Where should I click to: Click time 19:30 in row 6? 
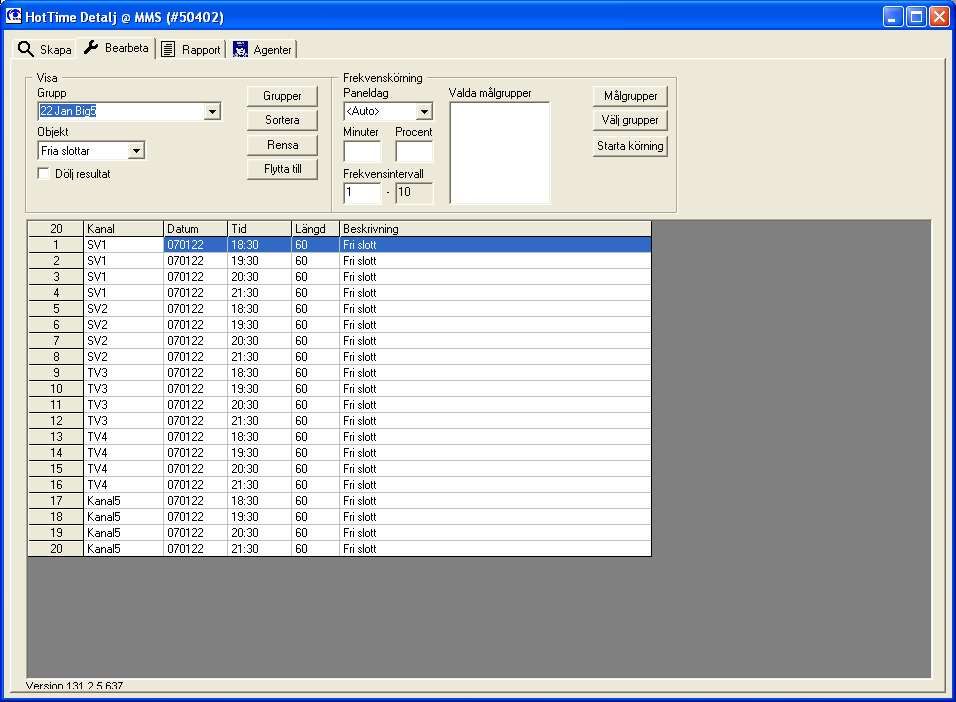pyautogui.click(x=259, y=325)
